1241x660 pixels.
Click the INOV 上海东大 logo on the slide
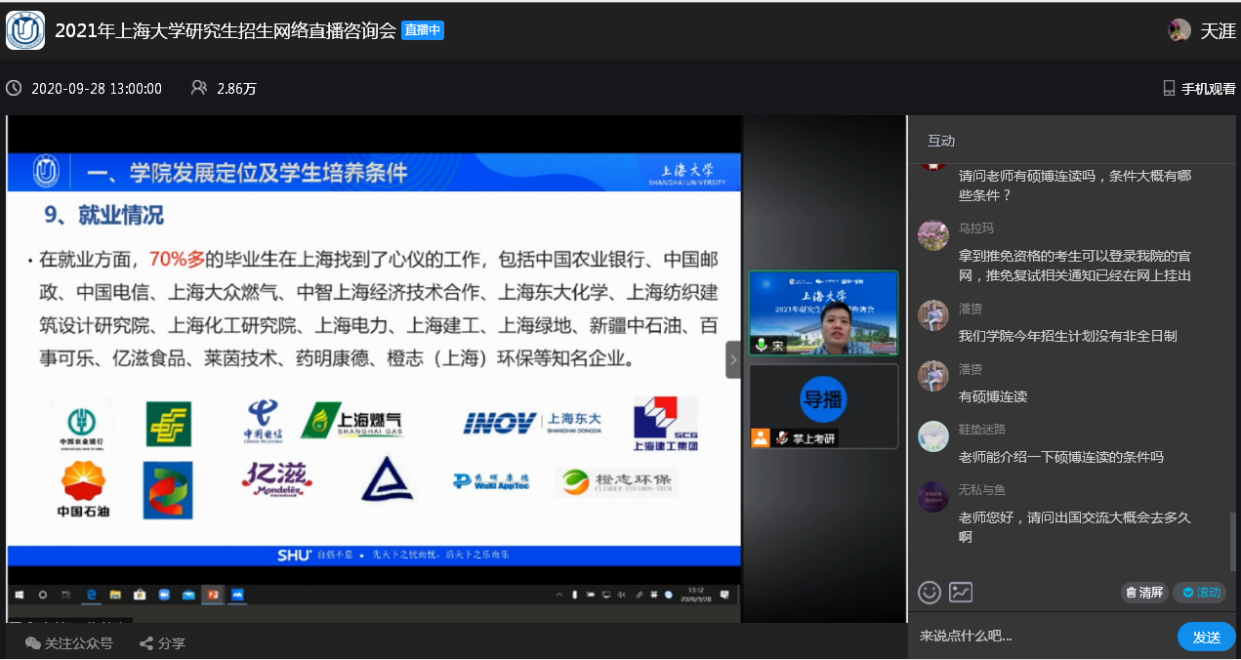click(x=532, y=422)
